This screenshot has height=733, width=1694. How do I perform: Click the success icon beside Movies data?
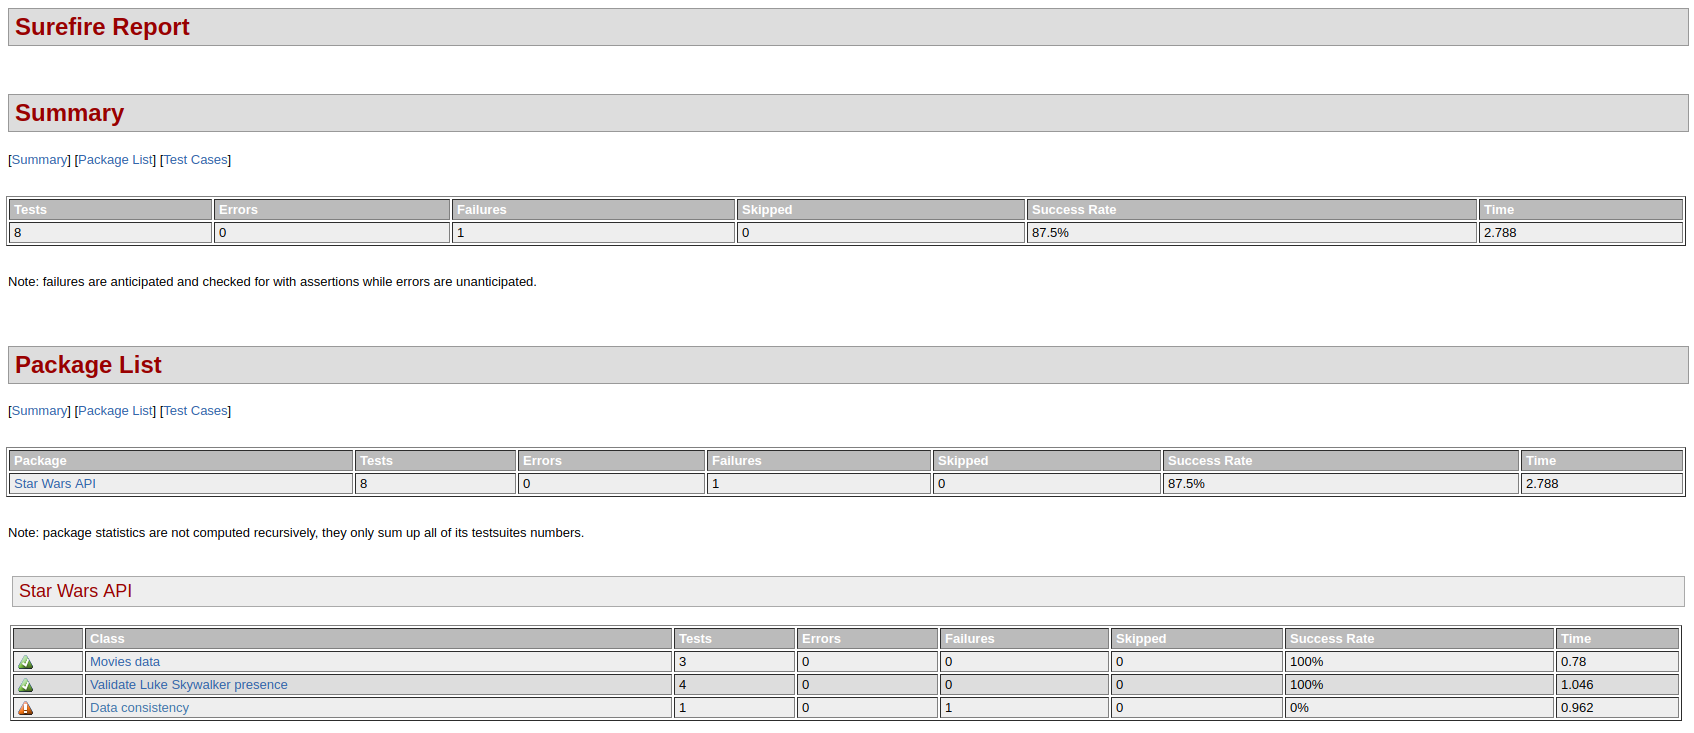pos(26,662)
